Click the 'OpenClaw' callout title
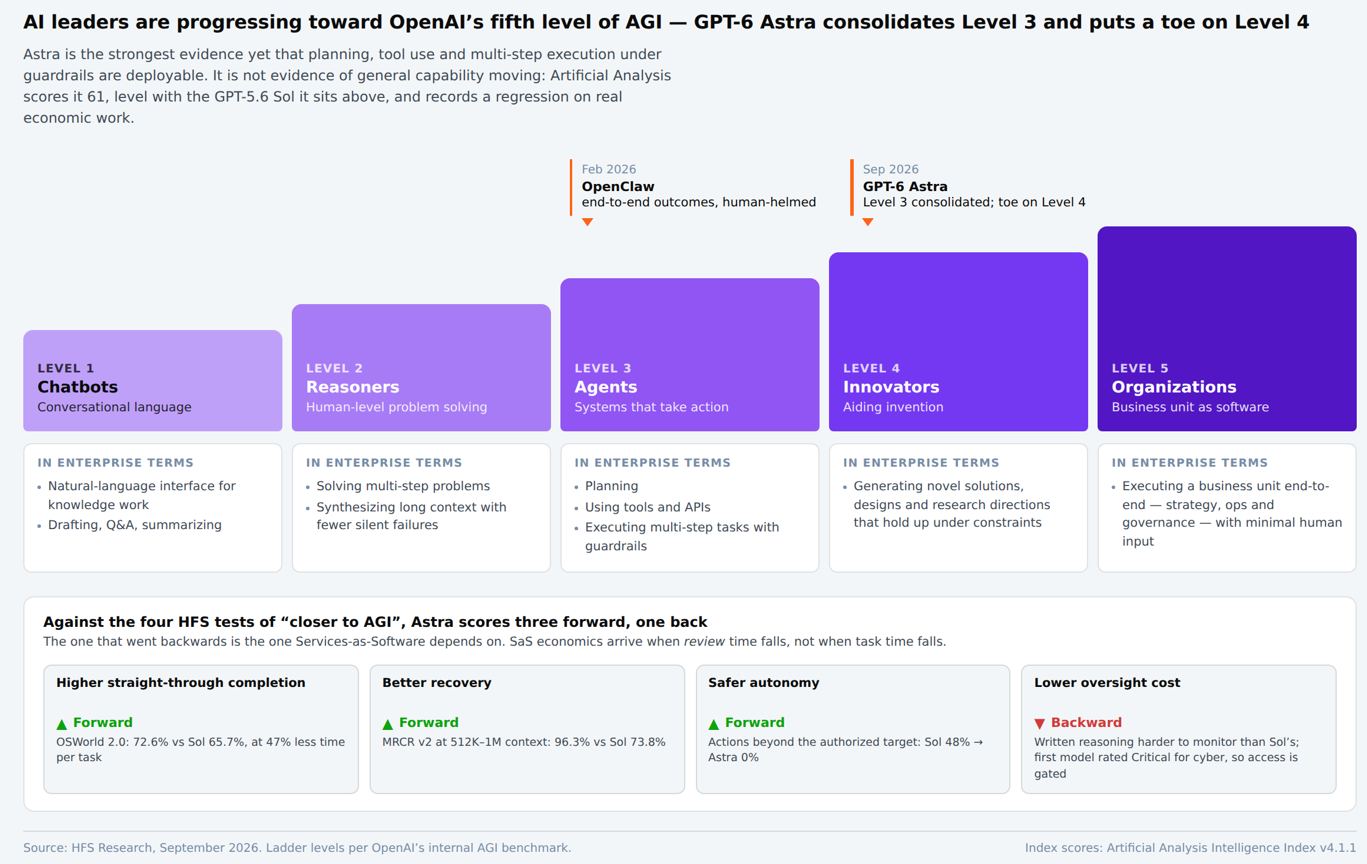This screenshot has width=1367, height=864. pyautogui.click(x=618, y=186)
